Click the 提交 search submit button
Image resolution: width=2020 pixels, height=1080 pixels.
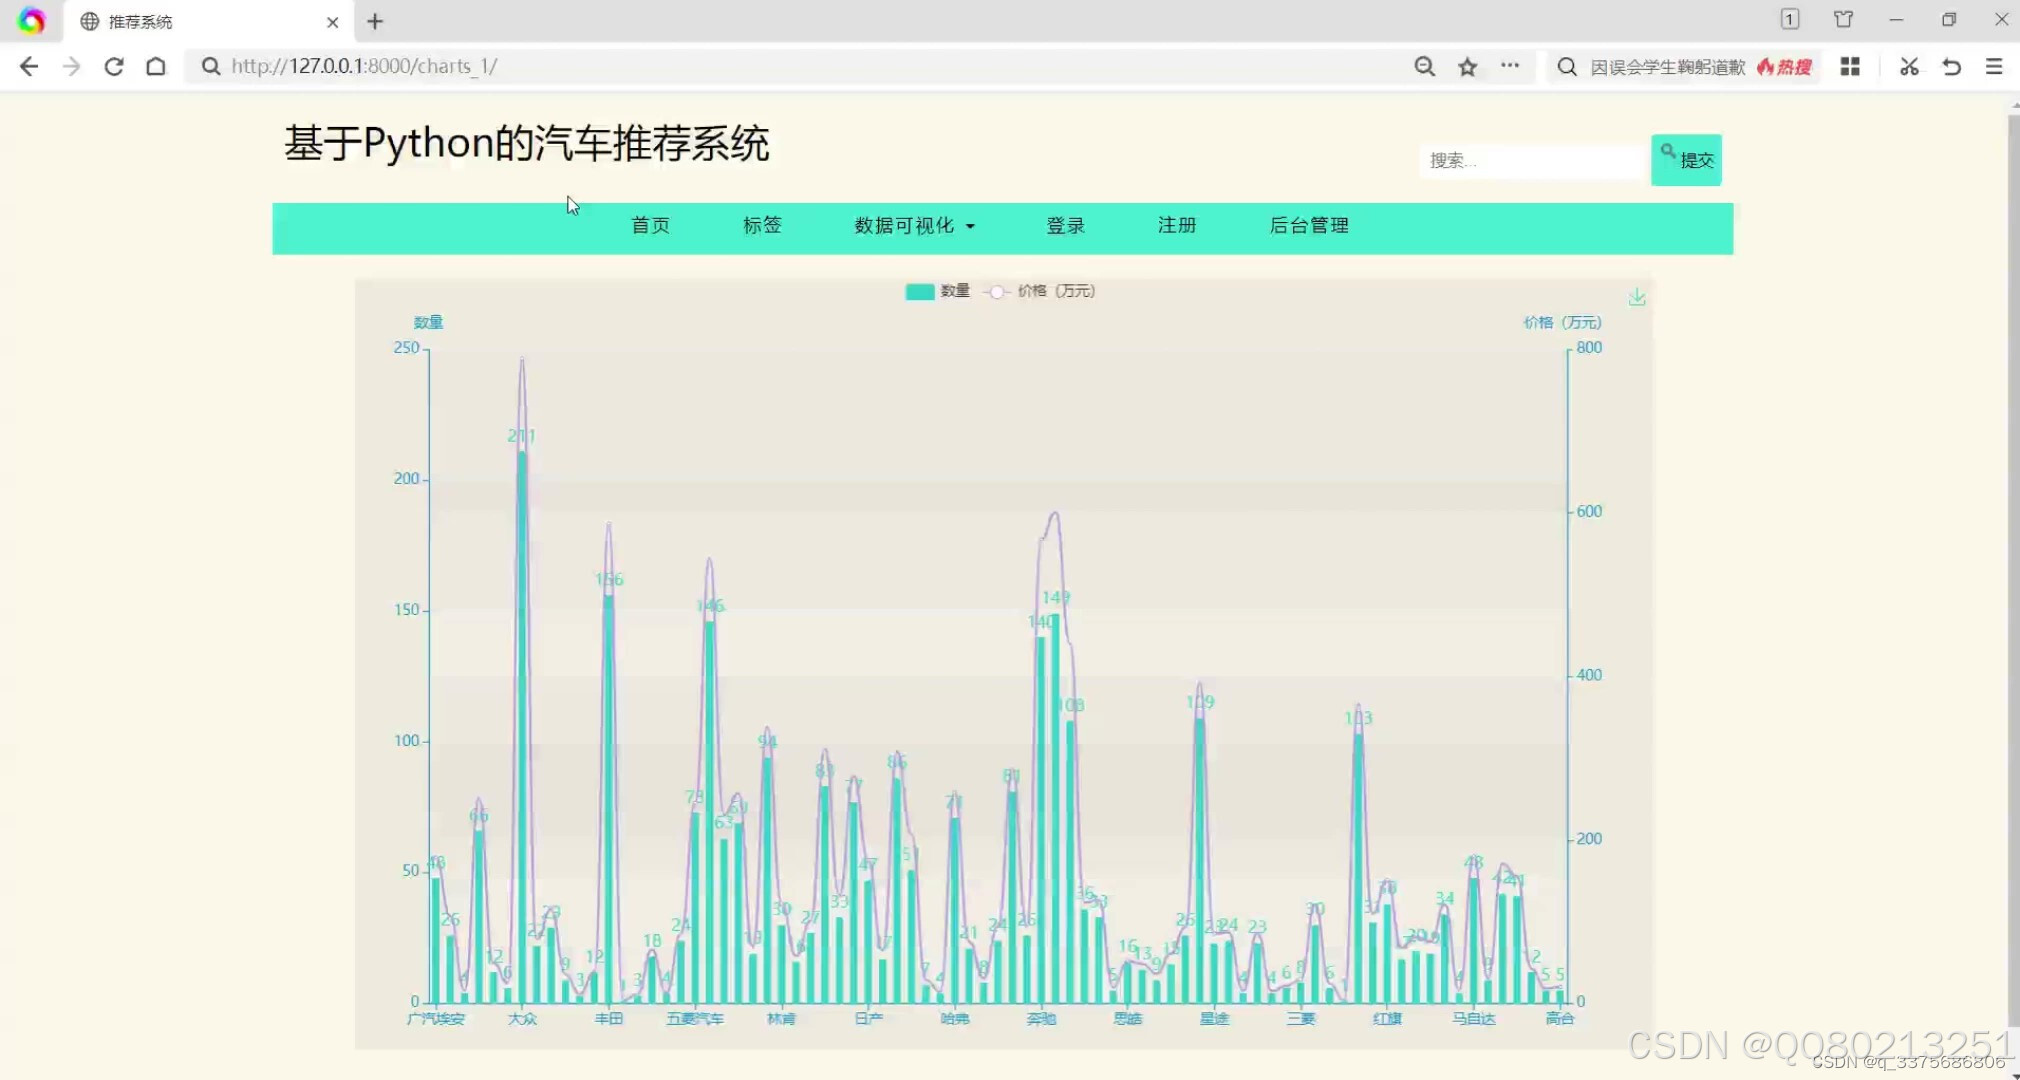coord(1686,160)
